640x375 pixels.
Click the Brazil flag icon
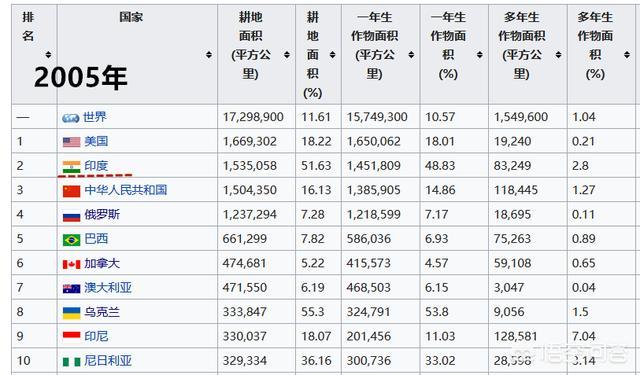pos(71,240)
